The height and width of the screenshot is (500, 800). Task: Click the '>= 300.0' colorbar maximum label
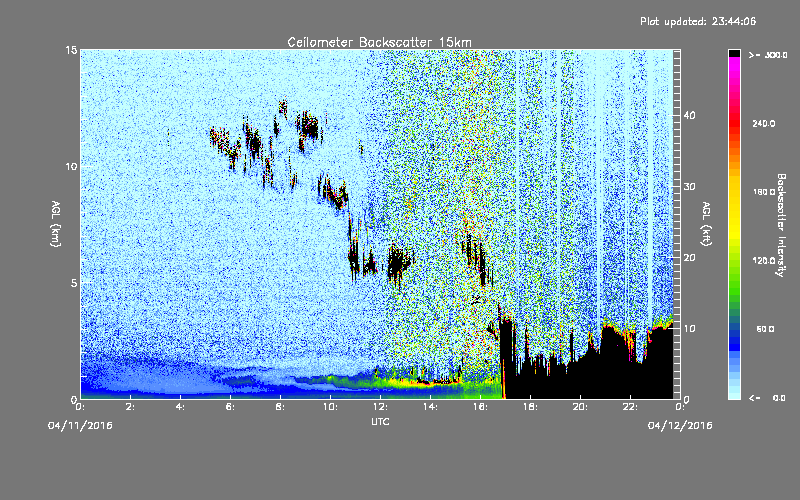768,55
